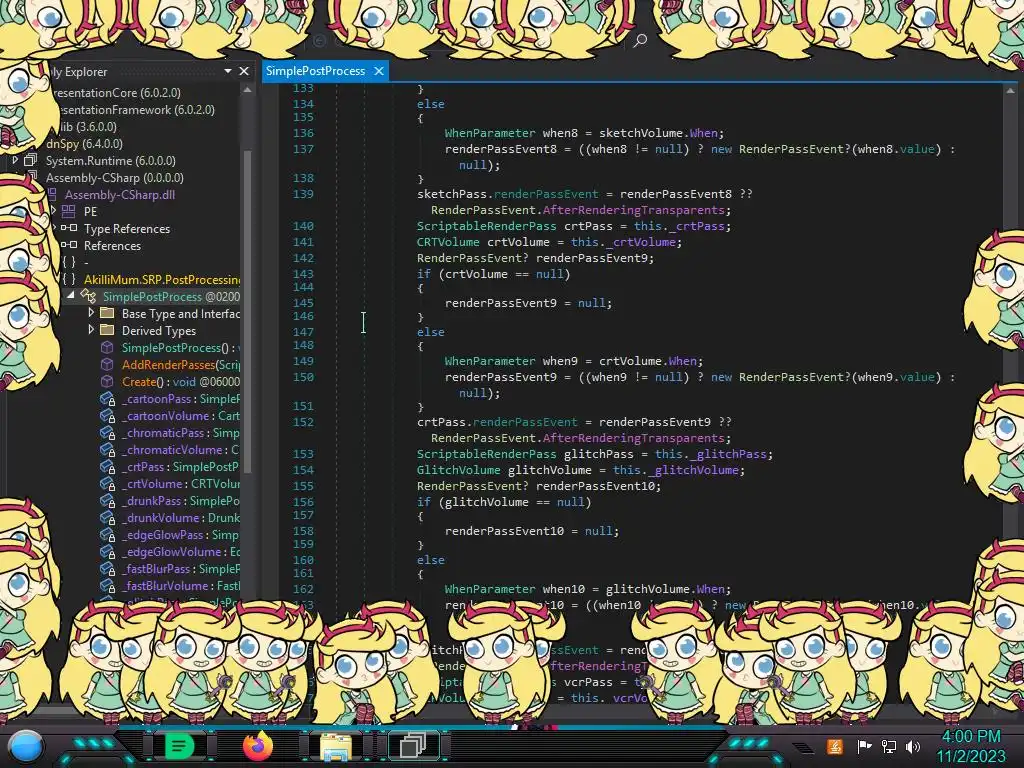Viewport: 1024px width, 768px height.
Task: Click the _edgeGlowPass field icon
Action: coord(108,535)
